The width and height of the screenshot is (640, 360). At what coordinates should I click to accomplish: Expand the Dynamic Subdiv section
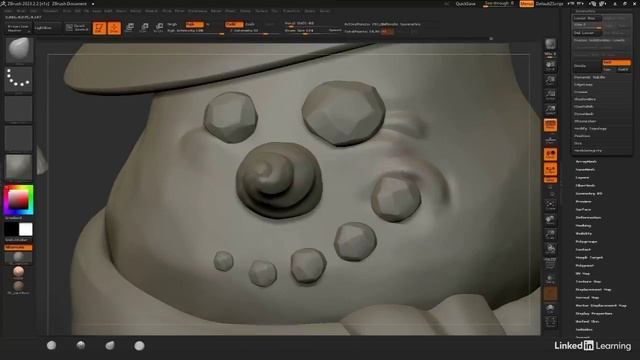(x=590, y=77)
